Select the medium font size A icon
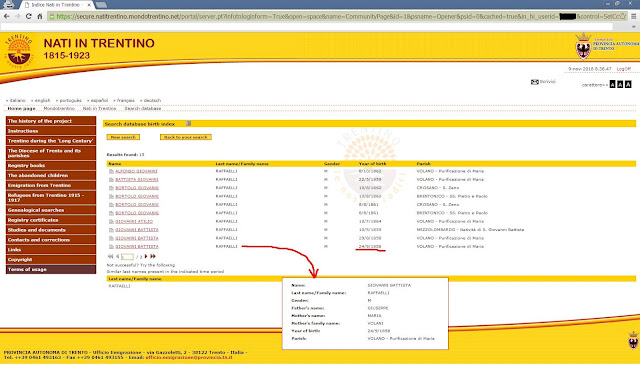 (x=620, y=85)
